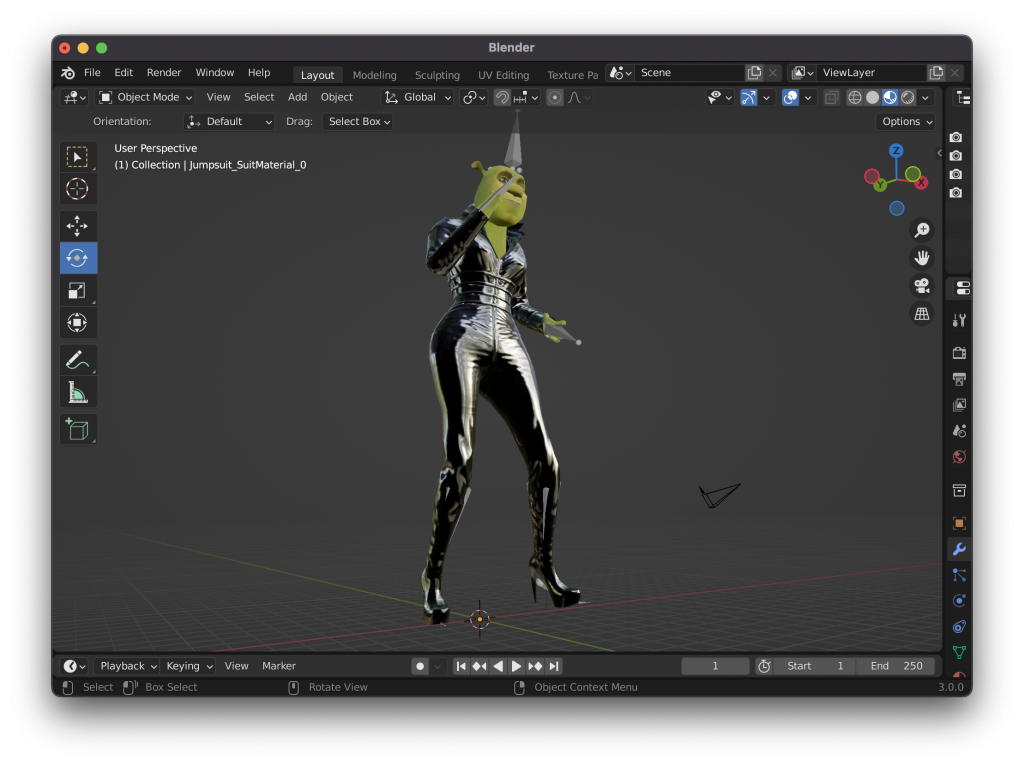
Task: Toggle show overlays button
Action: point(790,97)
